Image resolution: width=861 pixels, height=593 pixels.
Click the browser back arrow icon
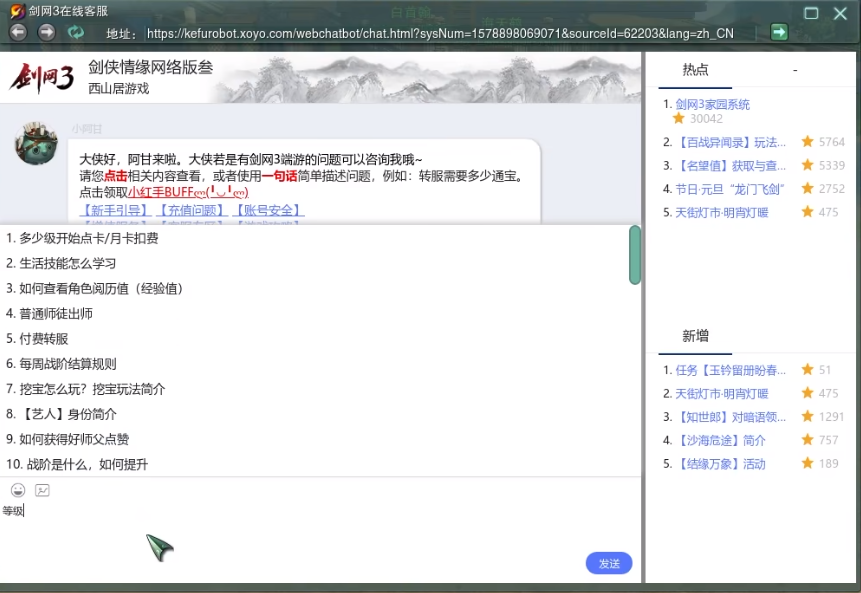(18, 32)
